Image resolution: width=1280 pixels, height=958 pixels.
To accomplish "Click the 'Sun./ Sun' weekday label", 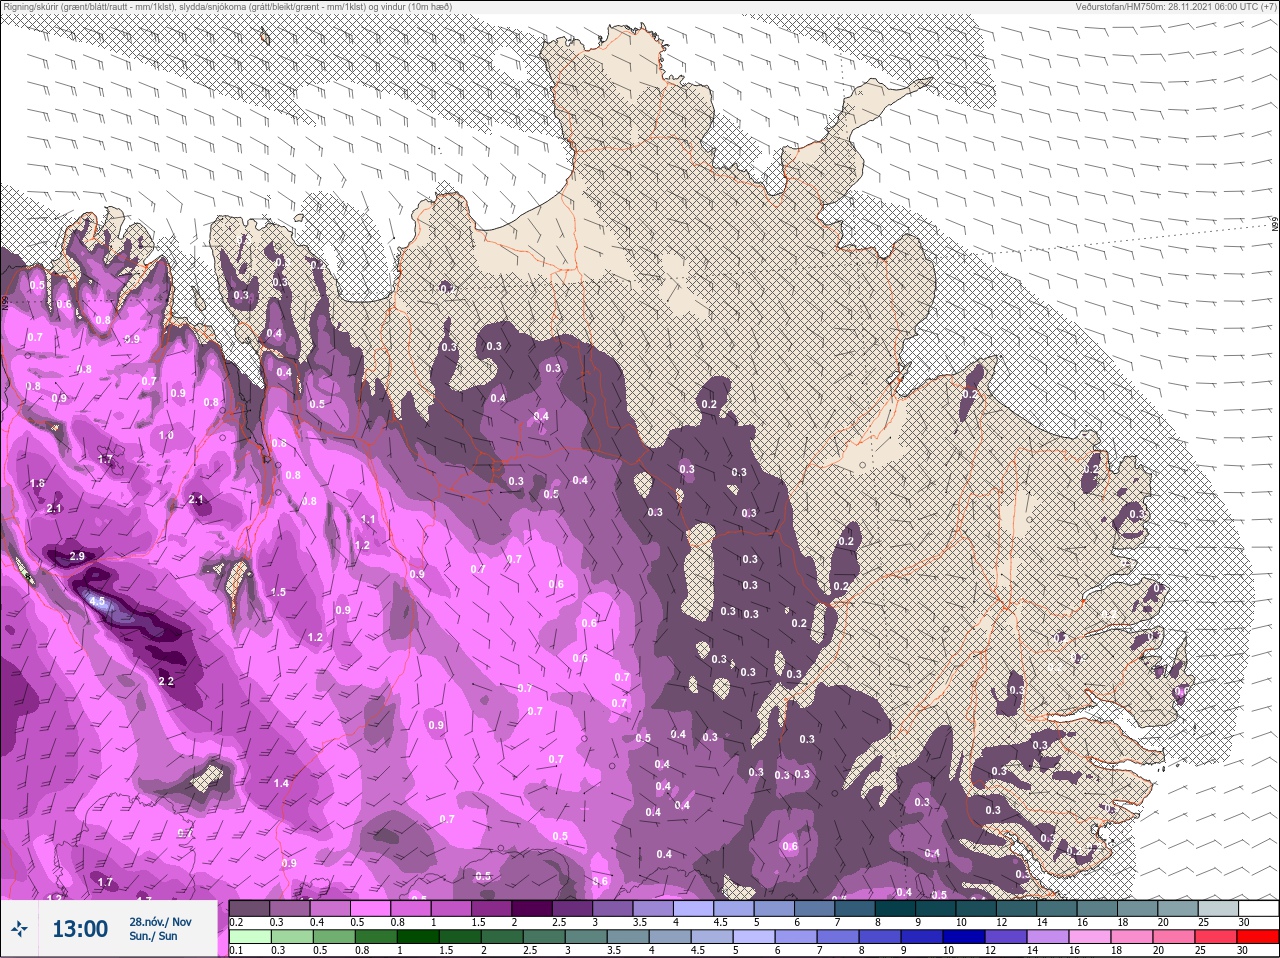I will coord(153,936).
